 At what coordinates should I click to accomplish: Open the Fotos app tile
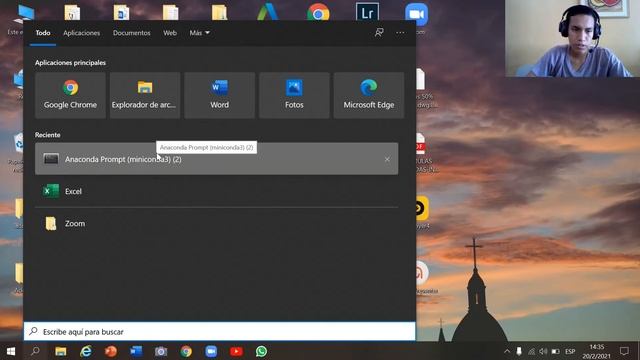294,96
